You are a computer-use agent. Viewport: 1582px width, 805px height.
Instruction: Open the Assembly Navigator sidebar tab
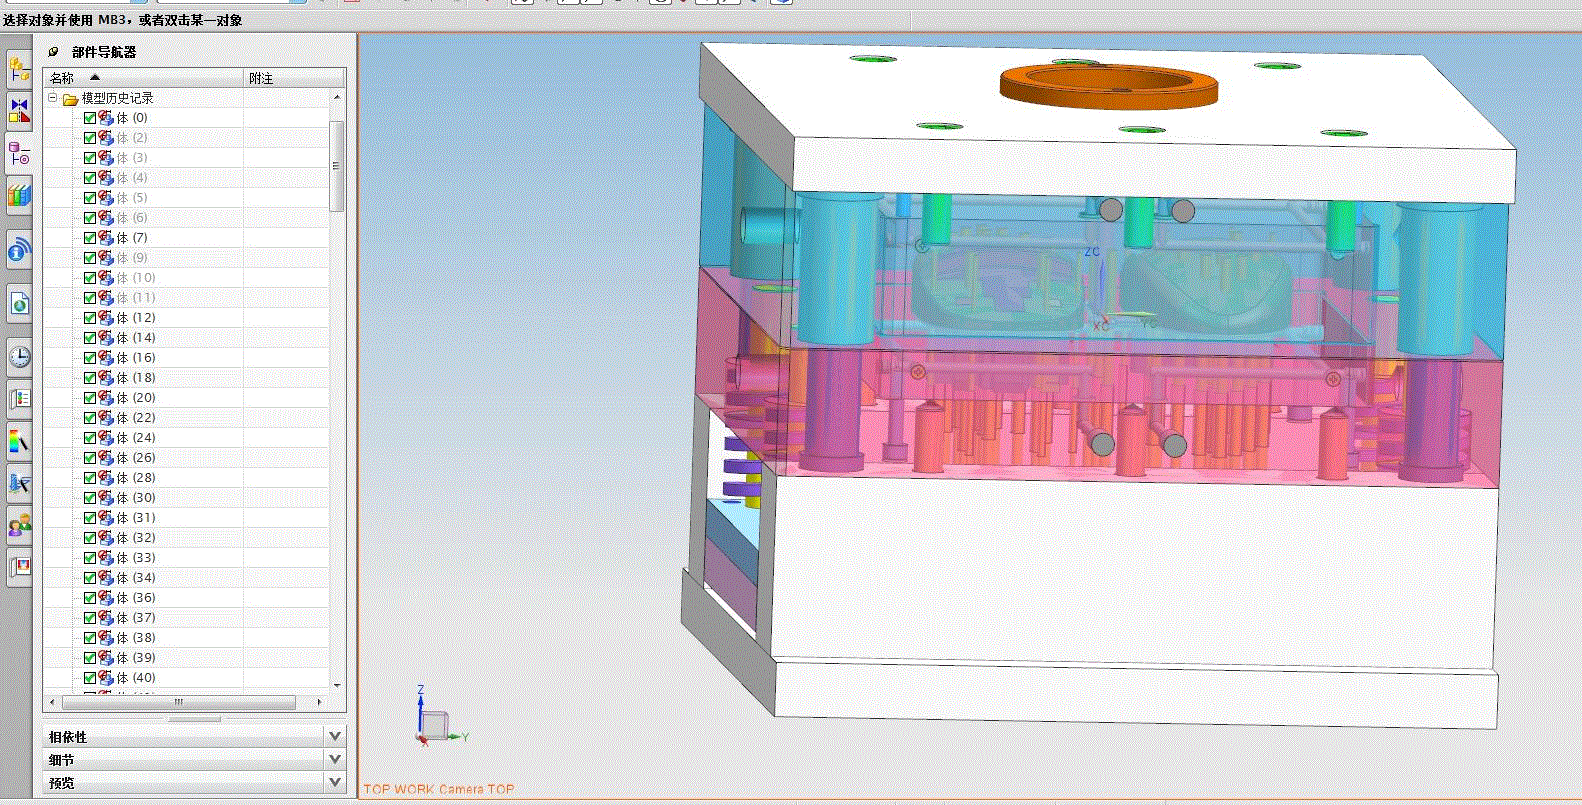pos(19,70)
